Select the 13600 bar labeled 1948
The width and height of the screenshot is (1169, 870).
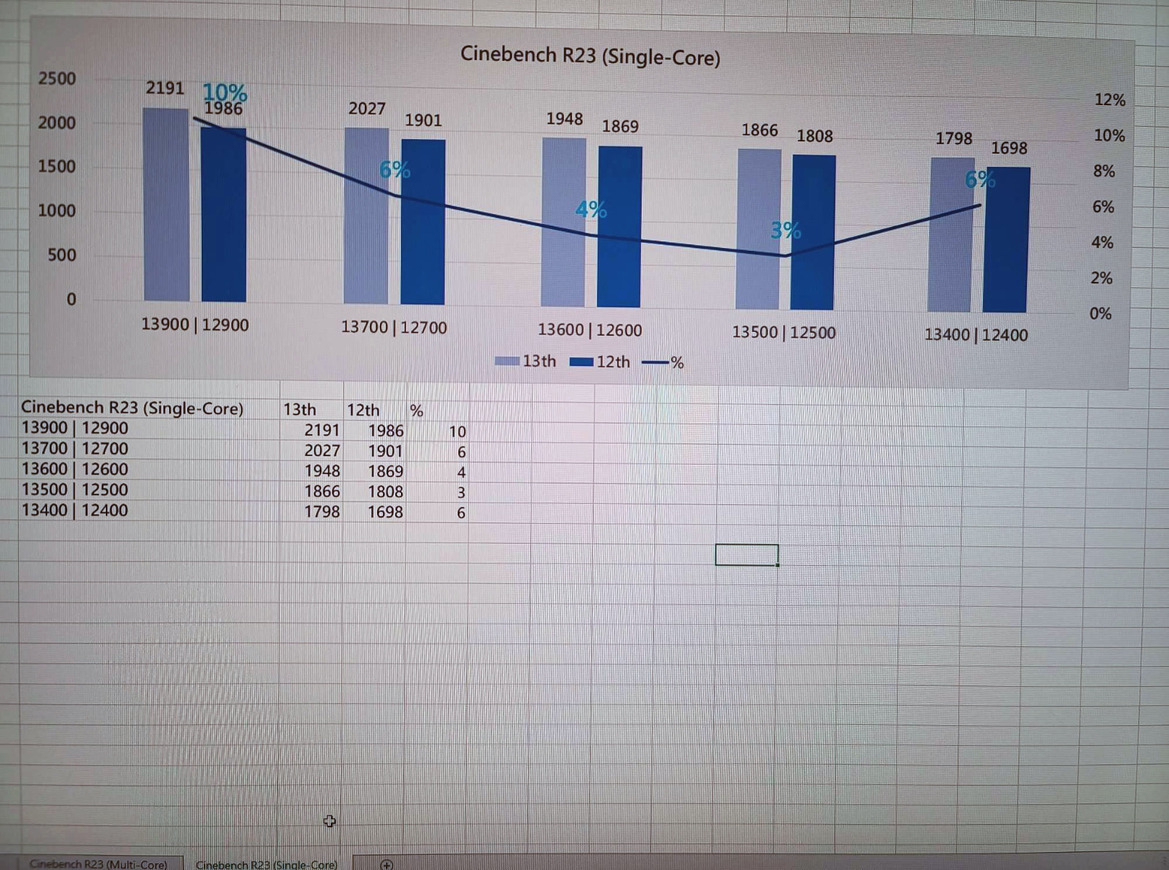pyautogui.click(x=564, y=222)
